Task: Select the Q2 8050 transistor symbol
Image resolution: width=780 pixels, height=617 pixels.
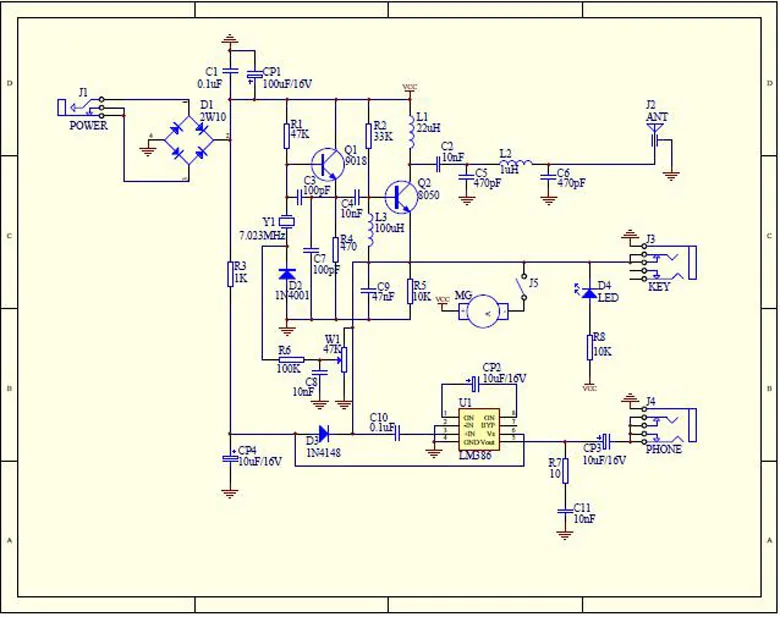Action: 401,197
